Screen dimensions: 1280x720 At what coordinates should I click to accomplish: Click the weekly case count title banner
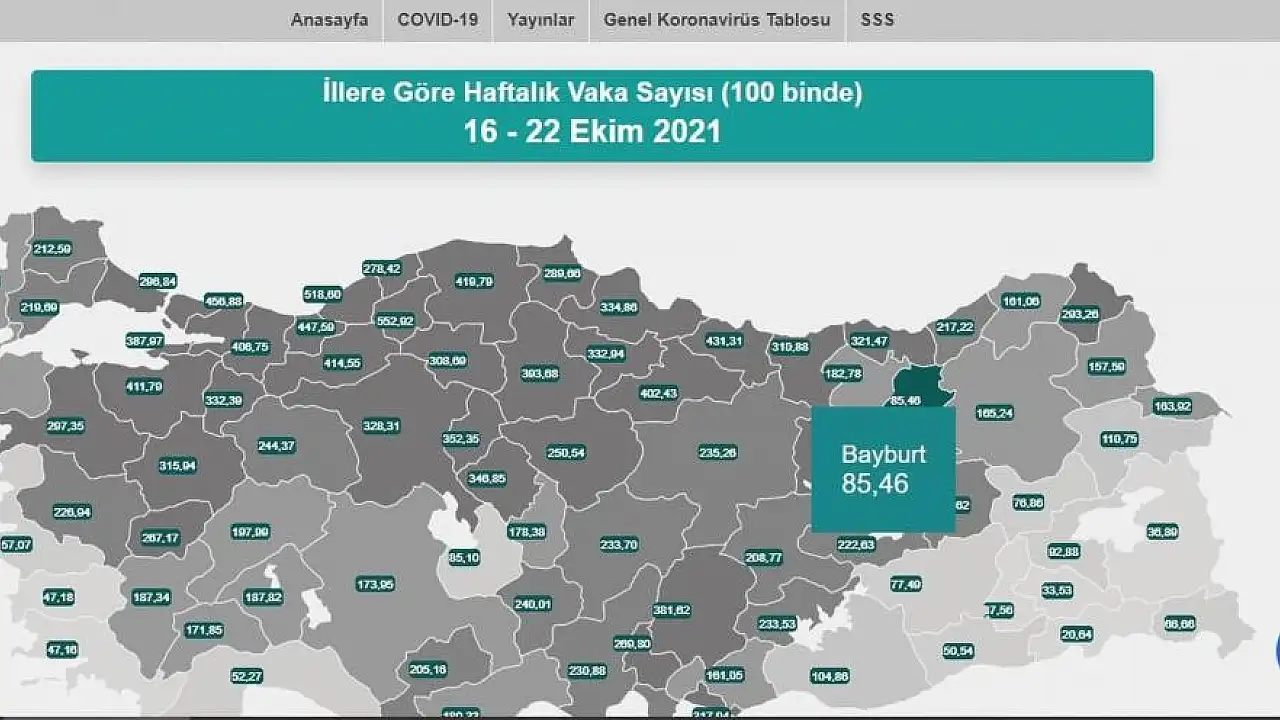592,115
